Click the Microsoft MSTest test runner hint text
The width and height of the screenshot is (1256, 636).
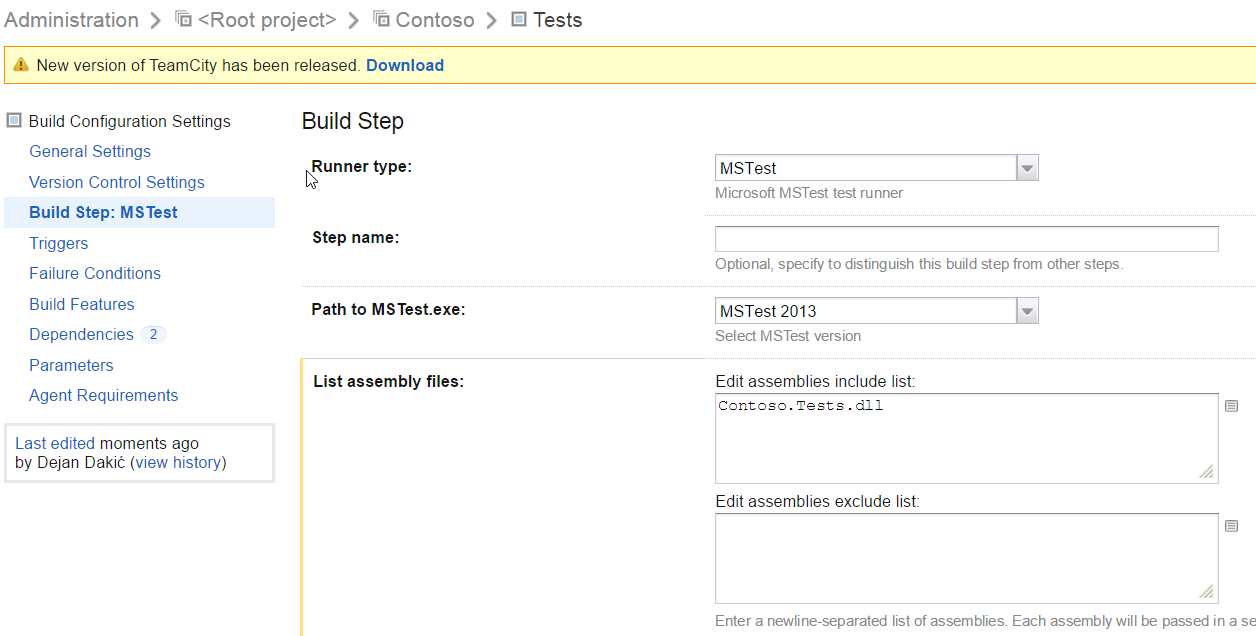[809, 193]
